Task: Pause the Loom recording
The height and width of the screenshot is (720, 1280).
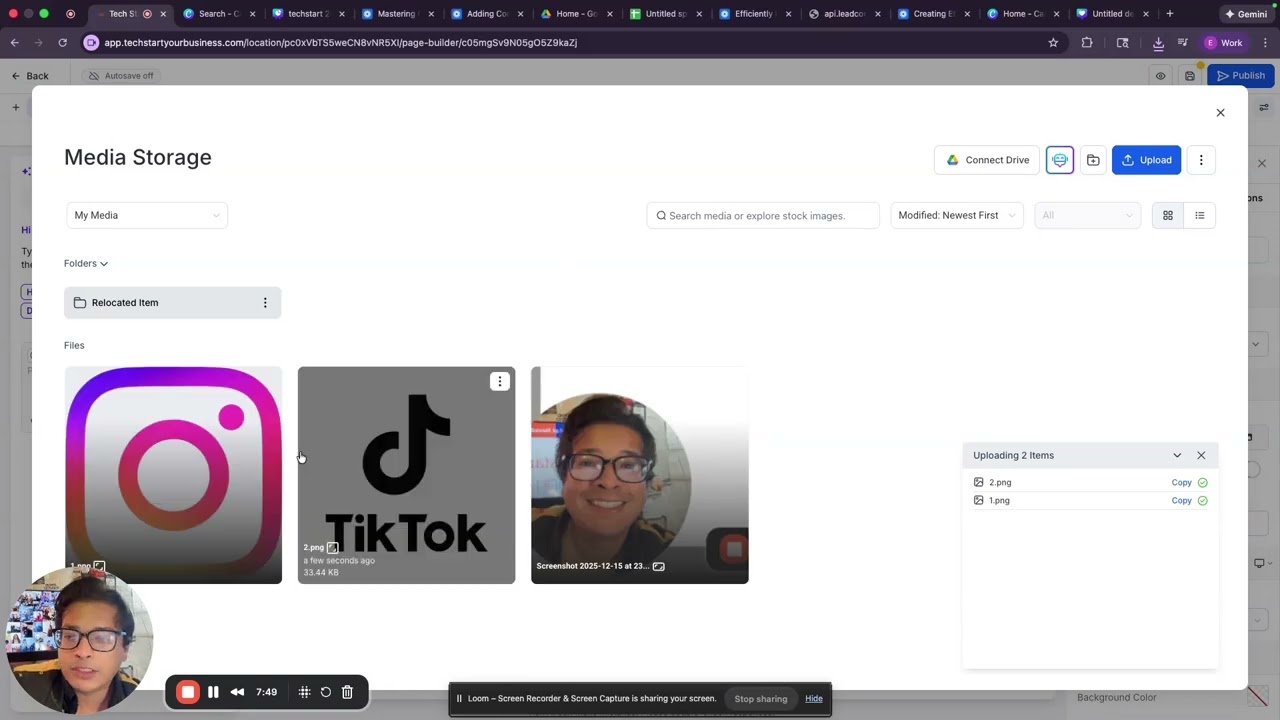Action: [213, 692]
